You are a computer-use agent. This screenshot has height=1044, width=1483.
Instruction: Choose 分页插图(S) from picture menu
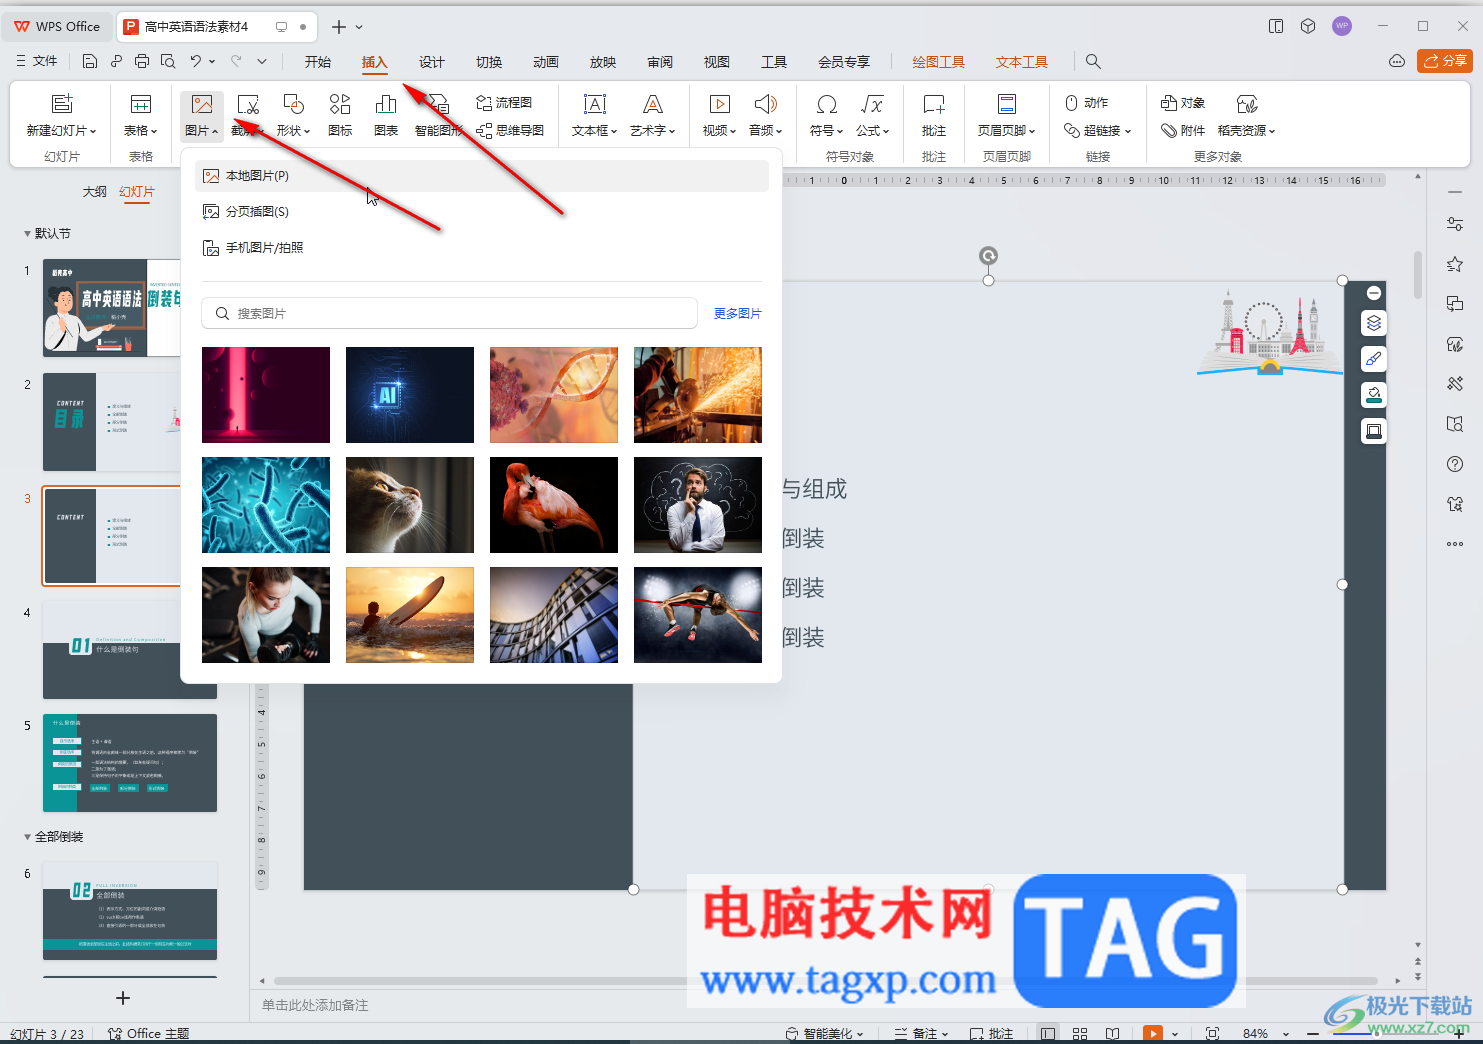coord(482,212)
